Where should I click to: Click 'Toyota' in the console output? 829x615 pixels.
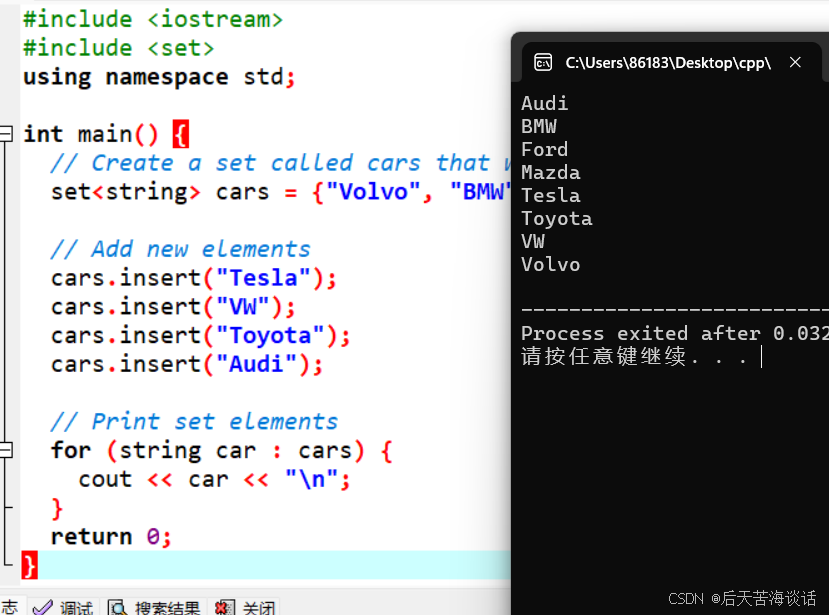[x=557, y=218]
